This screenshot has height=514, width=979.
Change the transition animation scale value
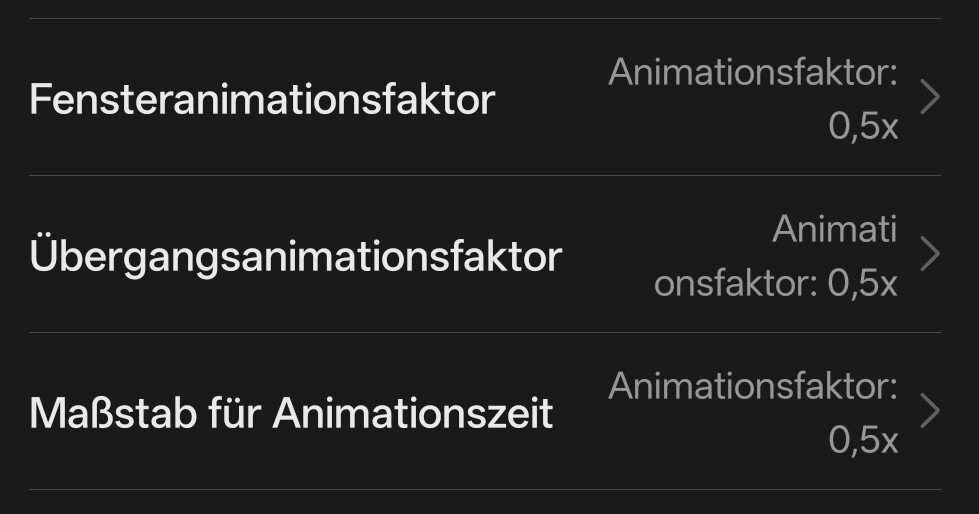pyautogui.click(x=776, y=257)
